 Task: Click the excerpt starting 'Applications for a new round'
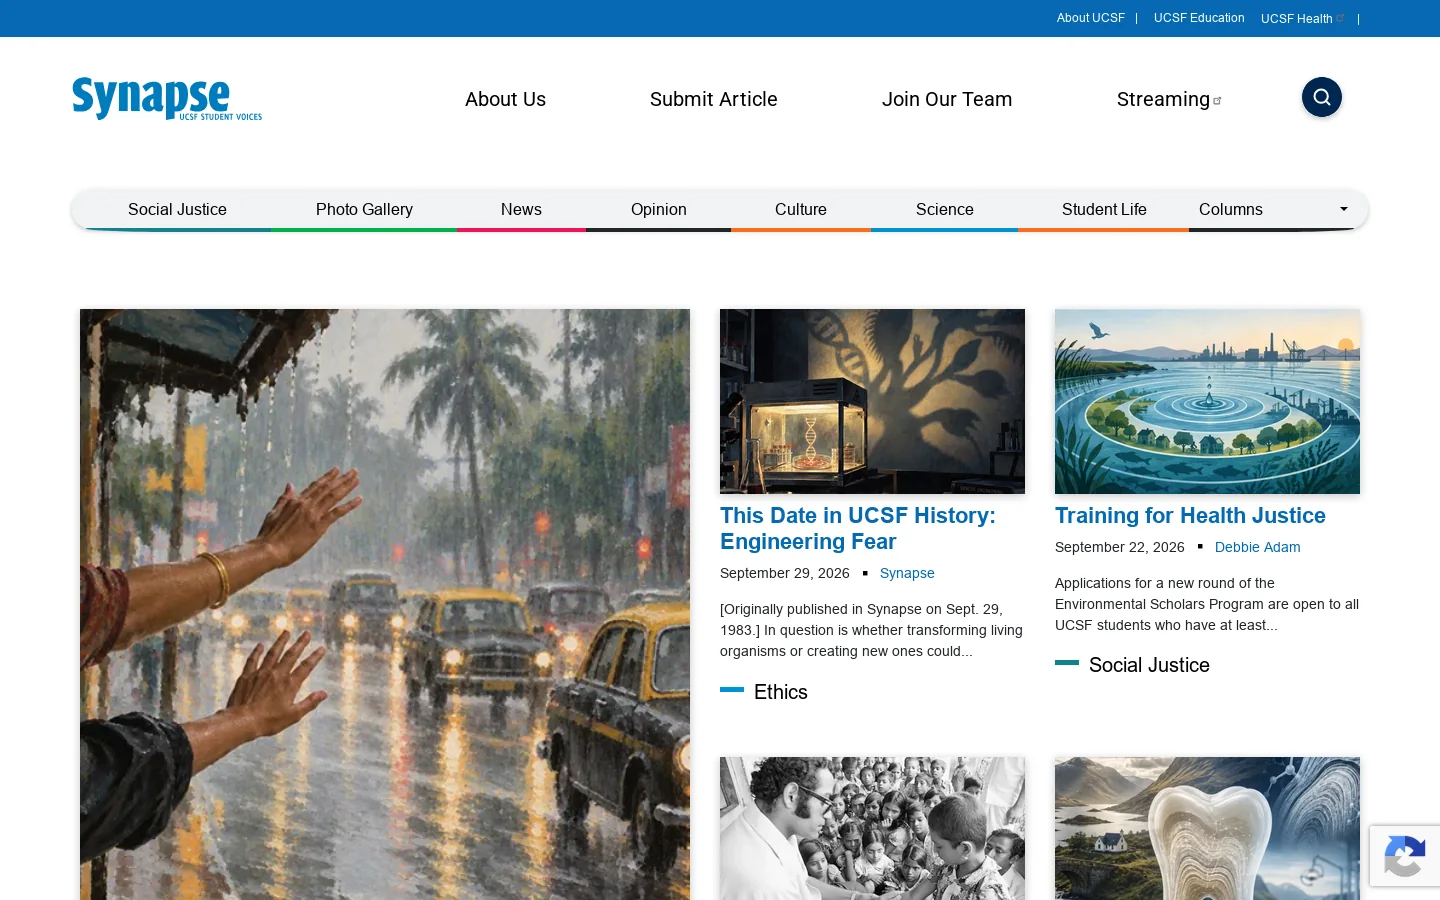pos(1207,604)
